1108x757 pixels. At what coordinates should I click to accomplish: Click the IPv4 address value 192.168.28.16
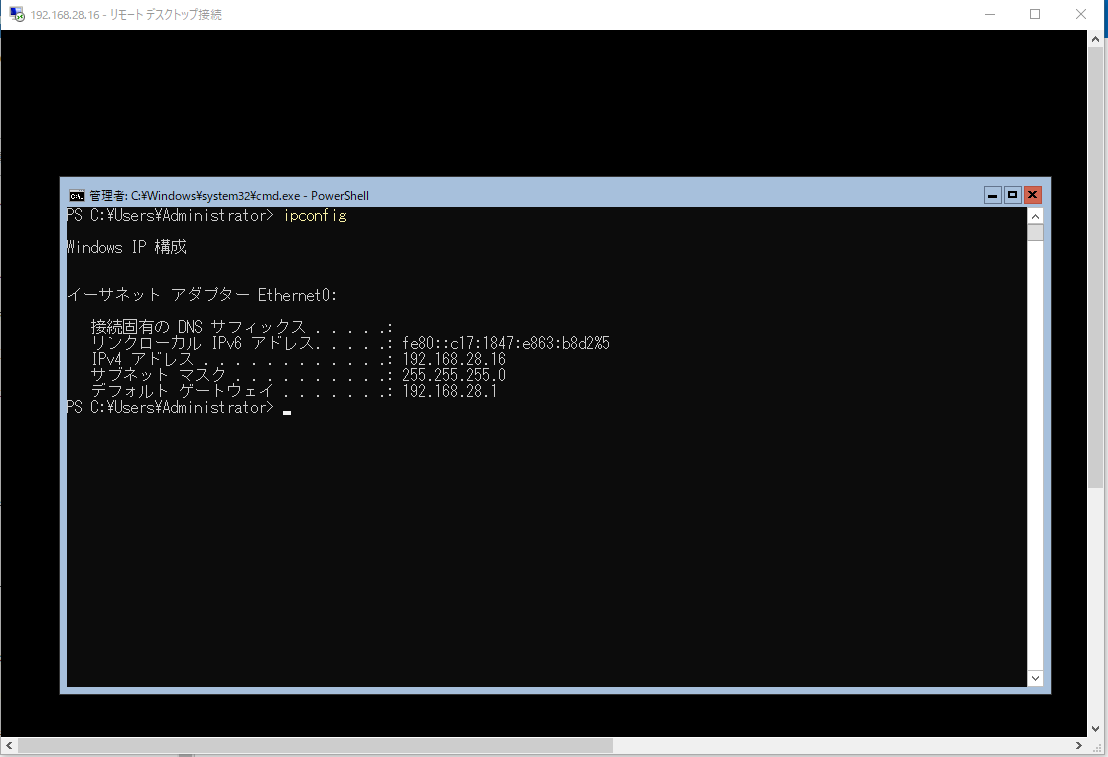[x=454, y=359]
